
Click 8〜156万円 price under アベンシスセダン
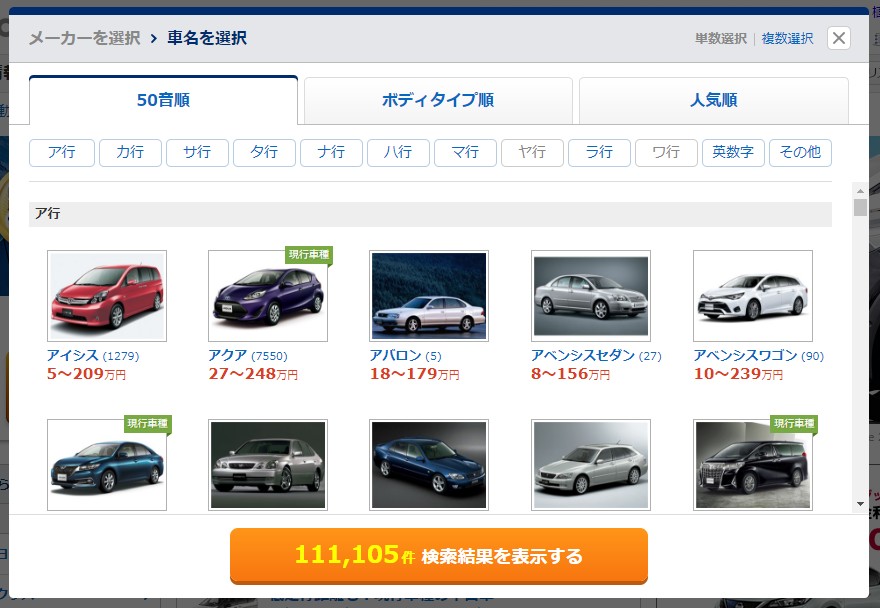coord(570,374)
